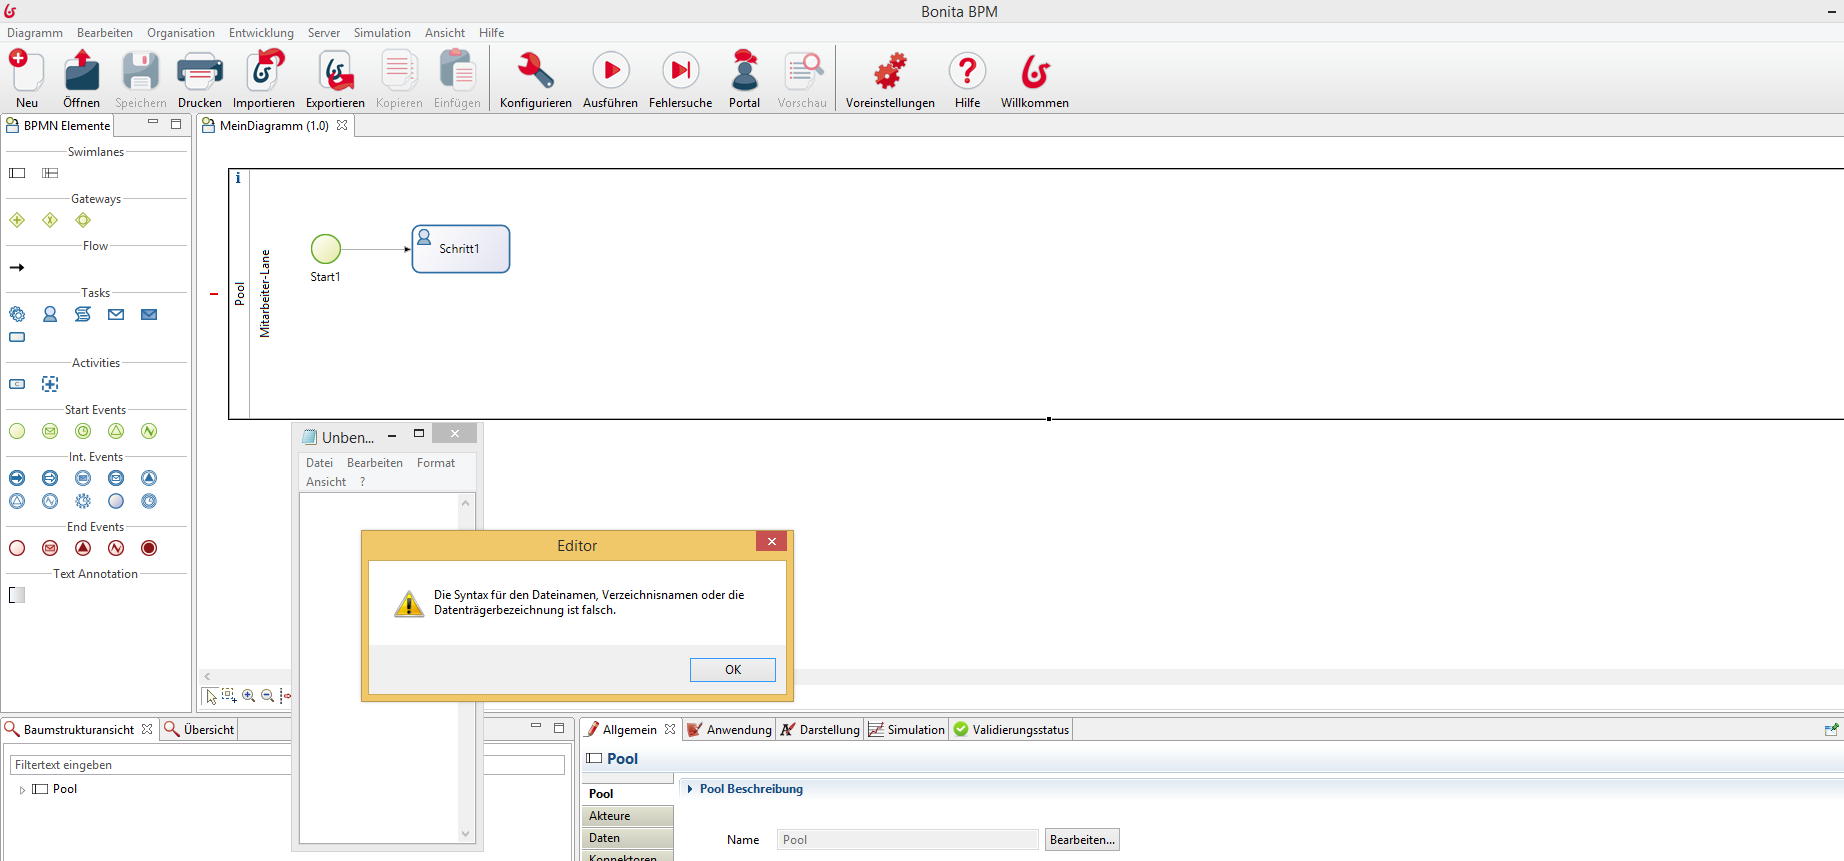Image resolution: width=1844 pixels, height=861 pixels.
Task: Expand the Pool tree node
Action: click(x=22, y=790)
